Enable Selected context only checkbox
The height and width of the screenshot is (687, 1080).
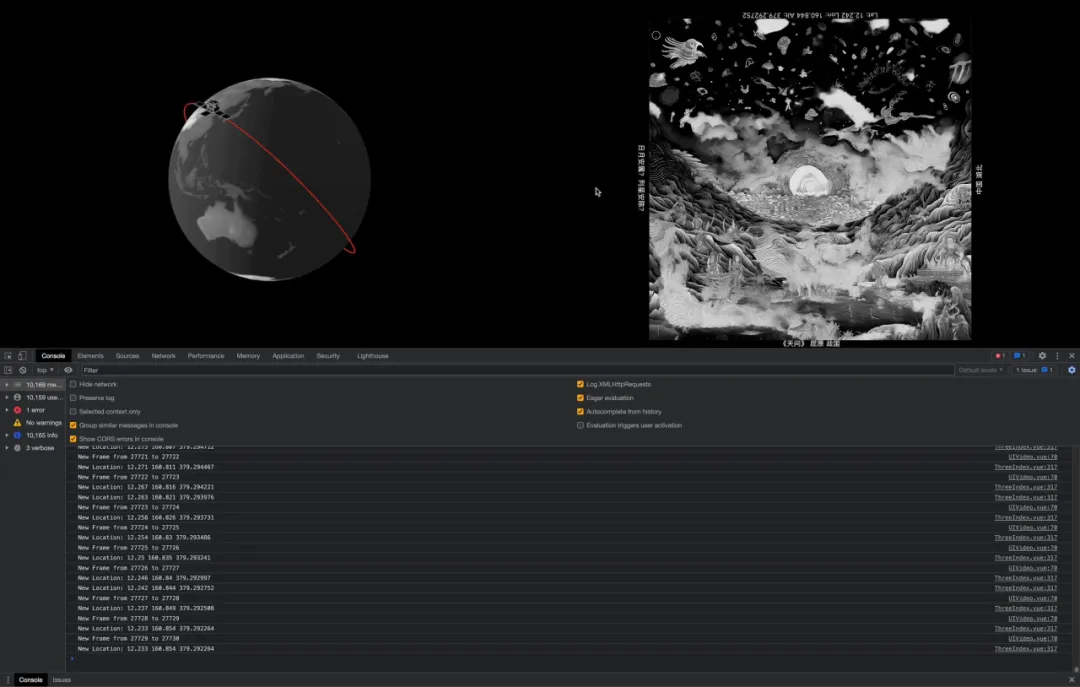(73, 411)
